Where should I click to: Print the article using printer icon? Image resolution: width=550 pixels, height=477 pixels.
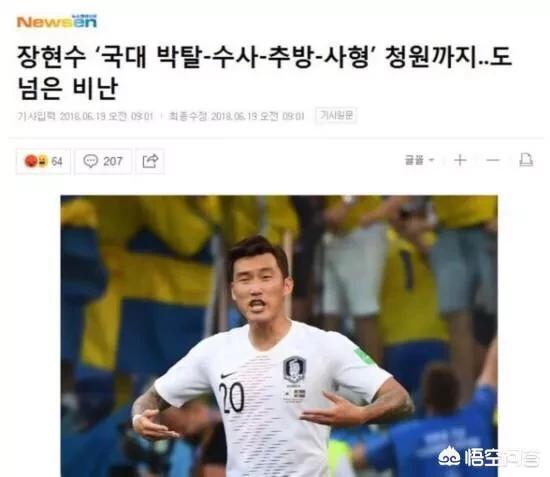(526, 160)
